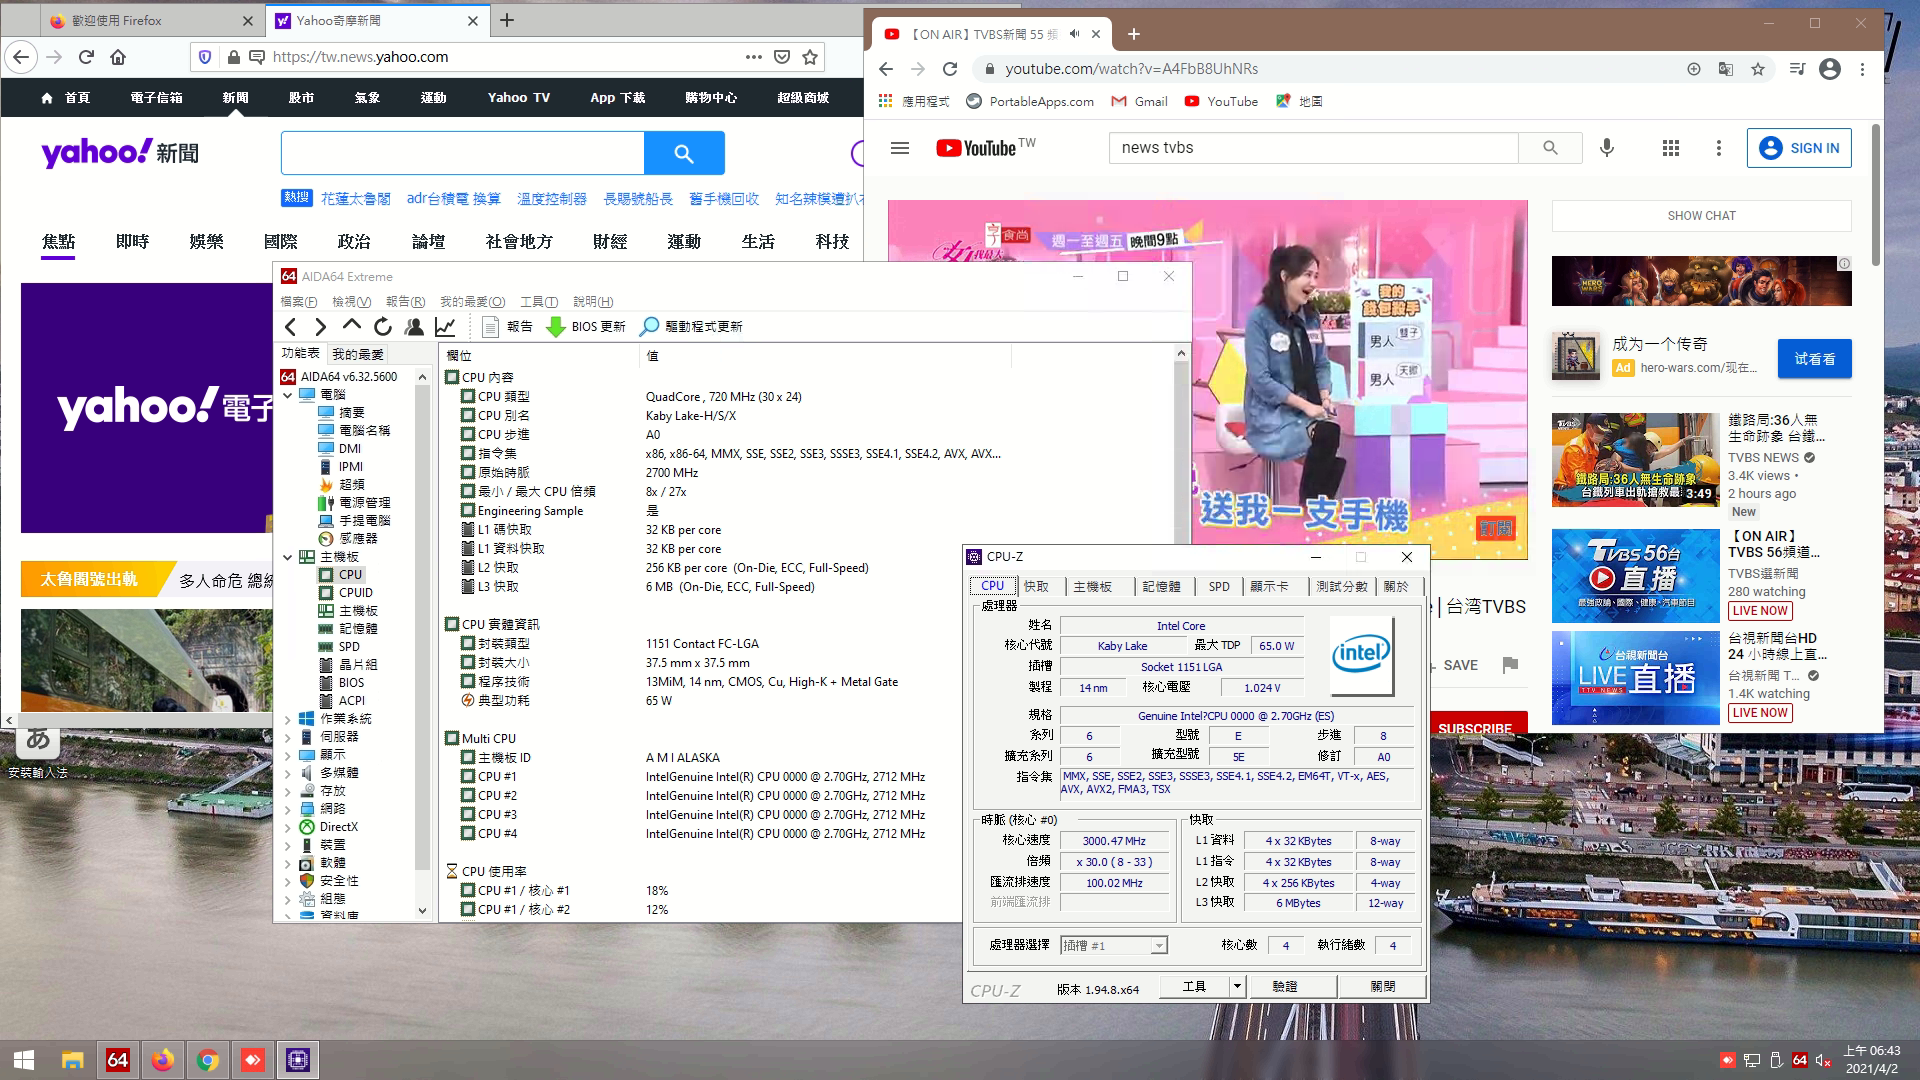Image resolution: width=1920 pixels, height=1080 pixels.
Task: Click AIDA64 content pane vertical scrollbar
Action: pyautogui.click(x=1181, y=450)
